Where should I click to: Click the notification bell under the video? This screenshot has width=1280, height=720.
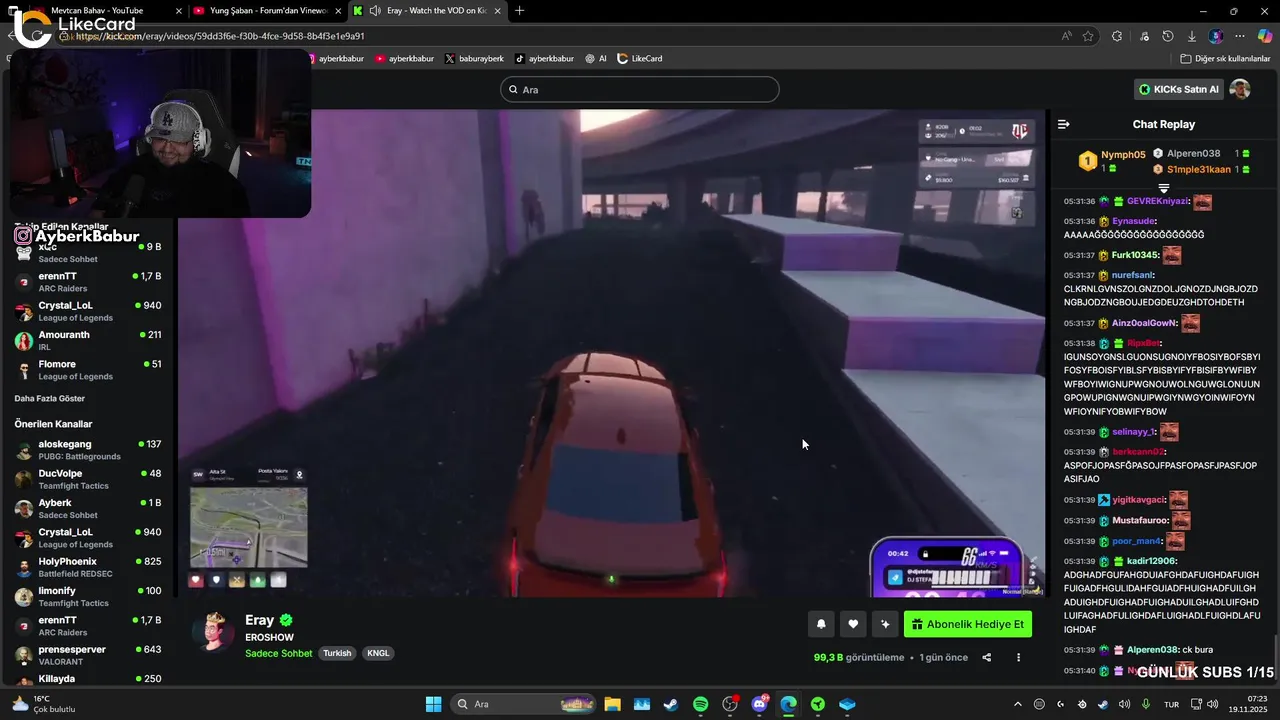coord(821,624)
